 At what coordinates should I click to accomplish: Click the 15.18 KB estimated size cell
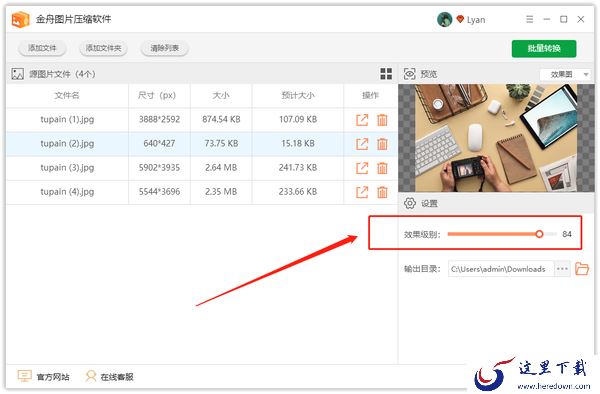tap(298, 143)
